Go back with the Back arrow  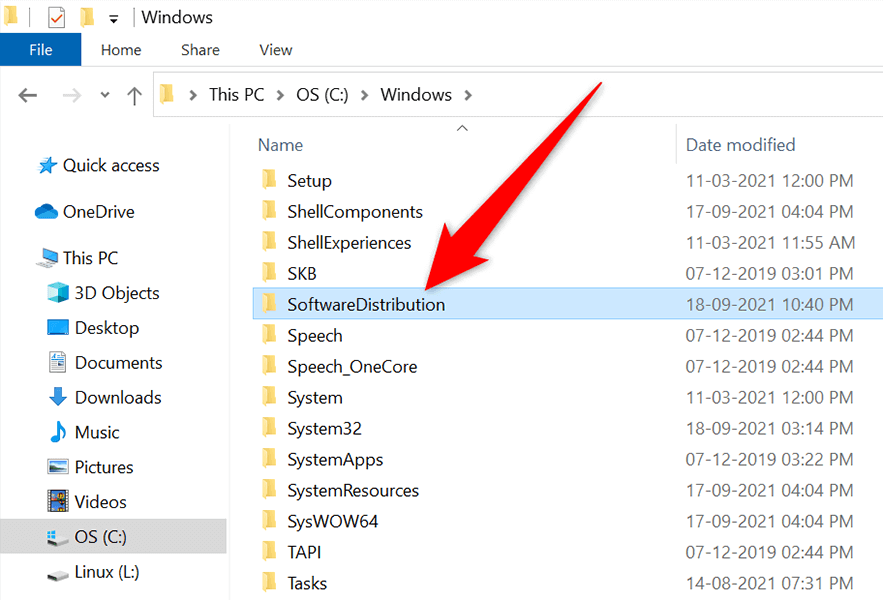click(x=28, y=95)
